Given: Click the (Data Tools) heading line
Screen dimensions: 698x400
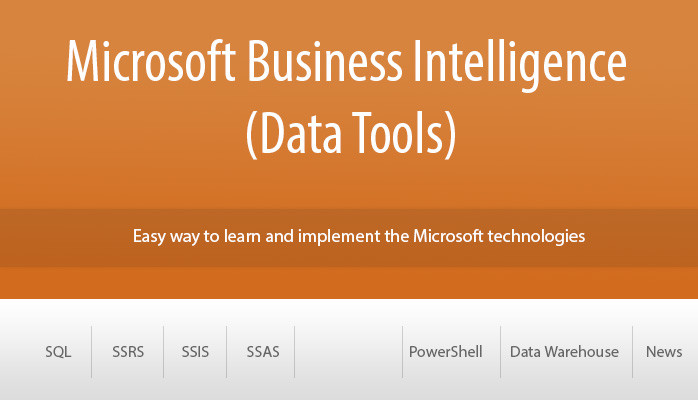Looking at the screenshot, I should 351,133.
